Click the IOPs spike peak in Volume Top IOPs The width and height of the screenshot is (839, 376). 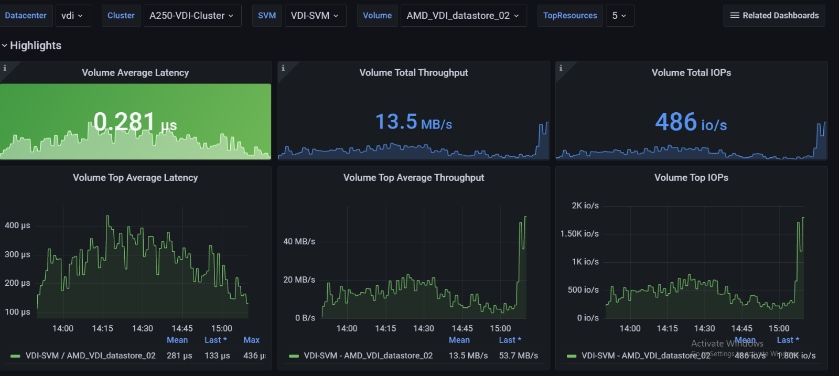coord(803,218)
